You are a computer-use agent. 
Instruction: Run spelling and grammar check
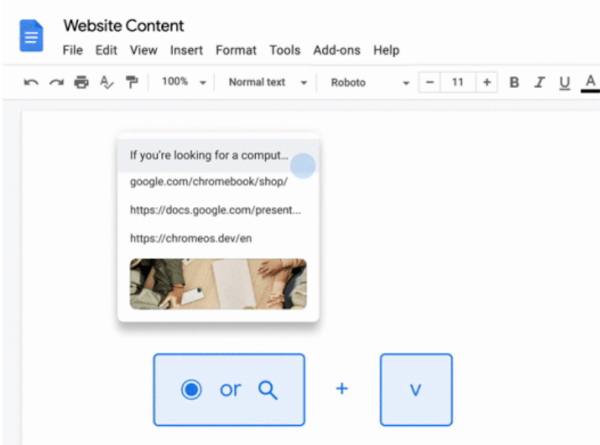click(106, 82)
